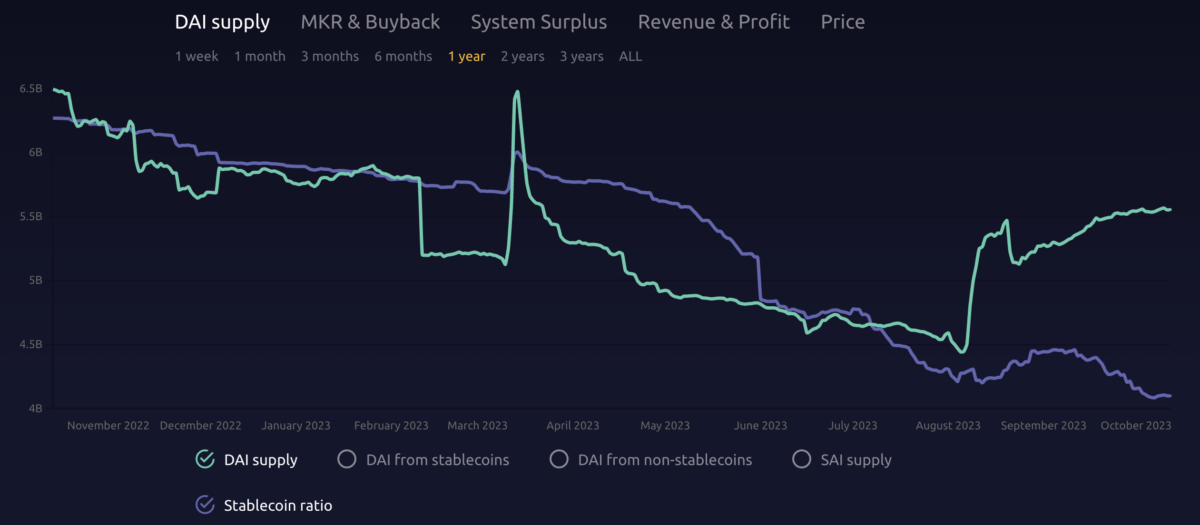Image resolution: width=1200 pixels, height=525 pixels.
Task: Open the Price tab
Action: 842,22
